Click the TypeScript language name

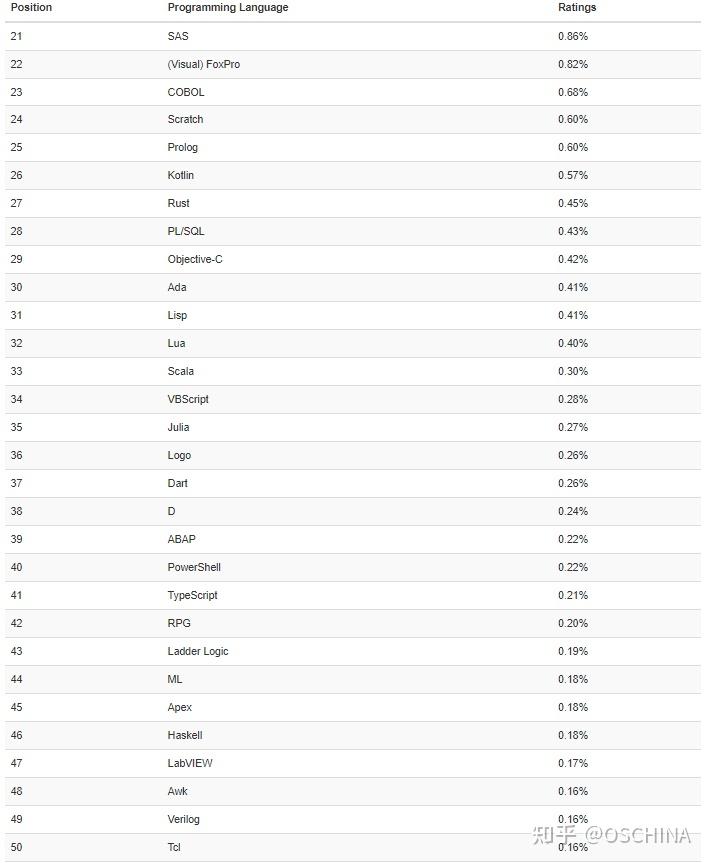click(x=192, y=595)
